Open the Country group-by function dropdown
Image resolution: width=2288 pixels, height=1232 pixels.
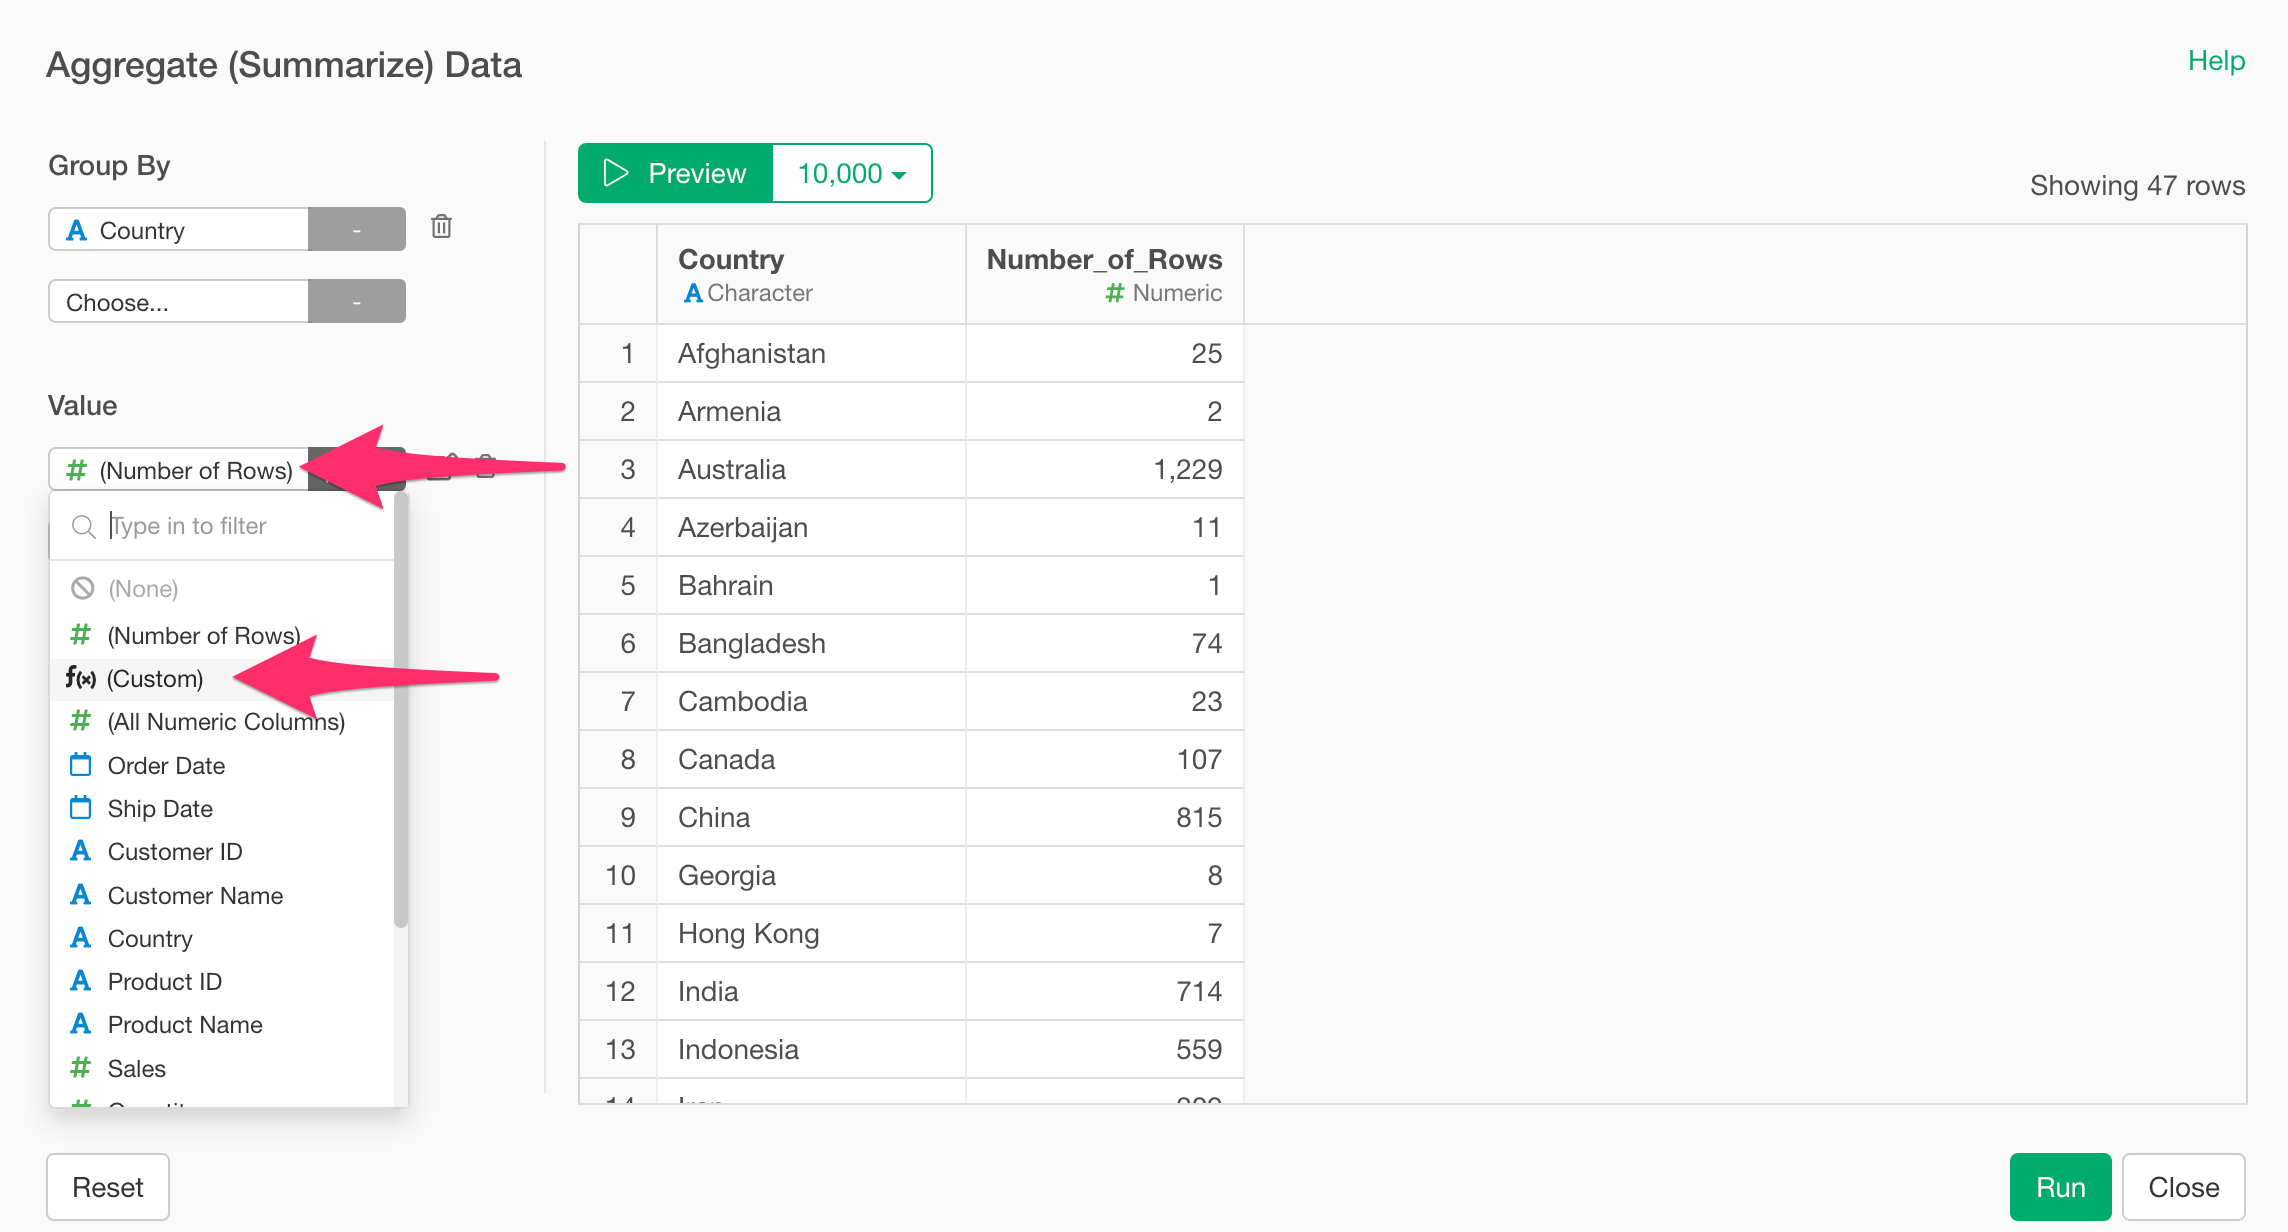pyautogui.click(x=356, y=230)
